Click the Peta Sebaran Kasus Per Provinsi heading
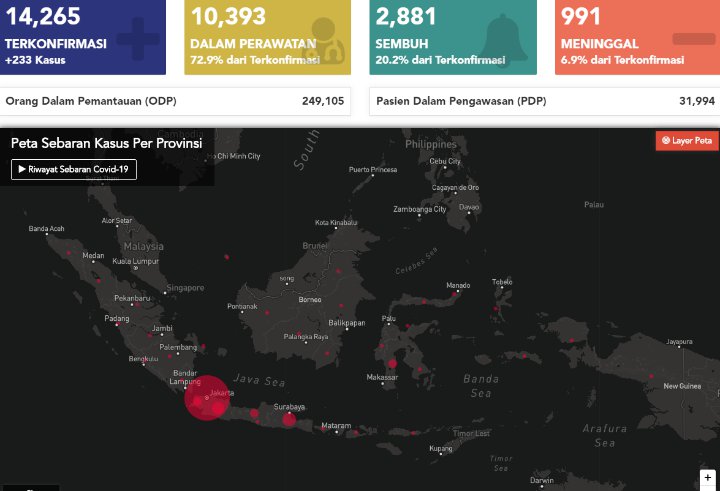The image size is (720, 491). (107, 143)
